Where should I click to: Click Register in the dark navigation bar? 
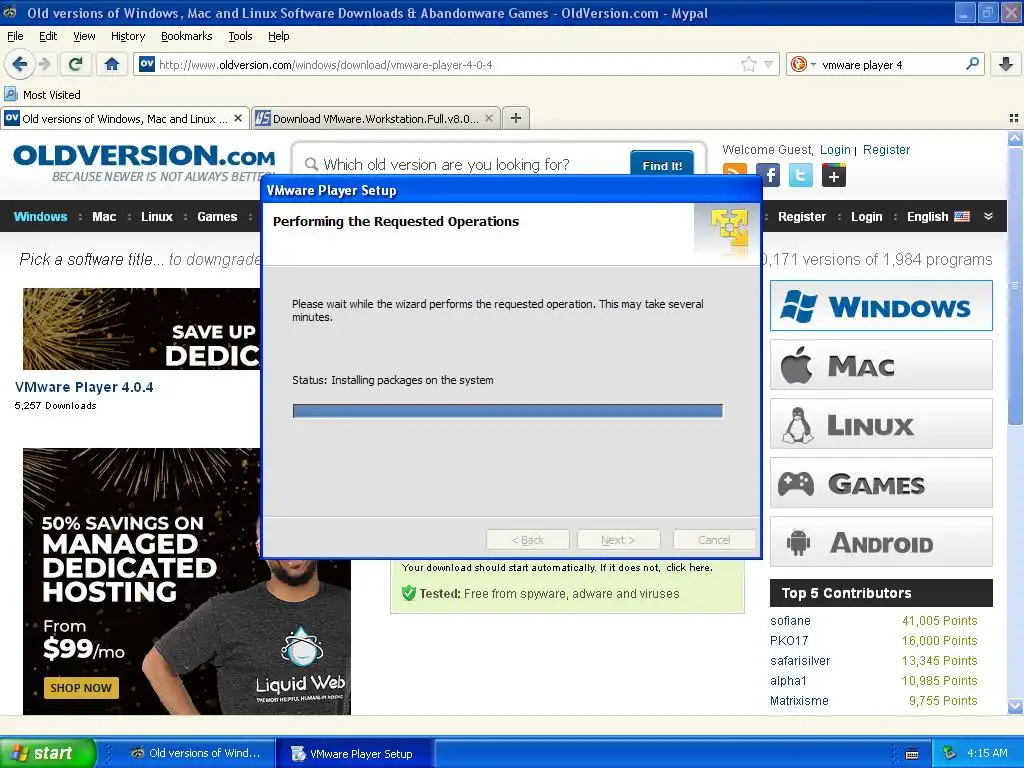[801, 217]
